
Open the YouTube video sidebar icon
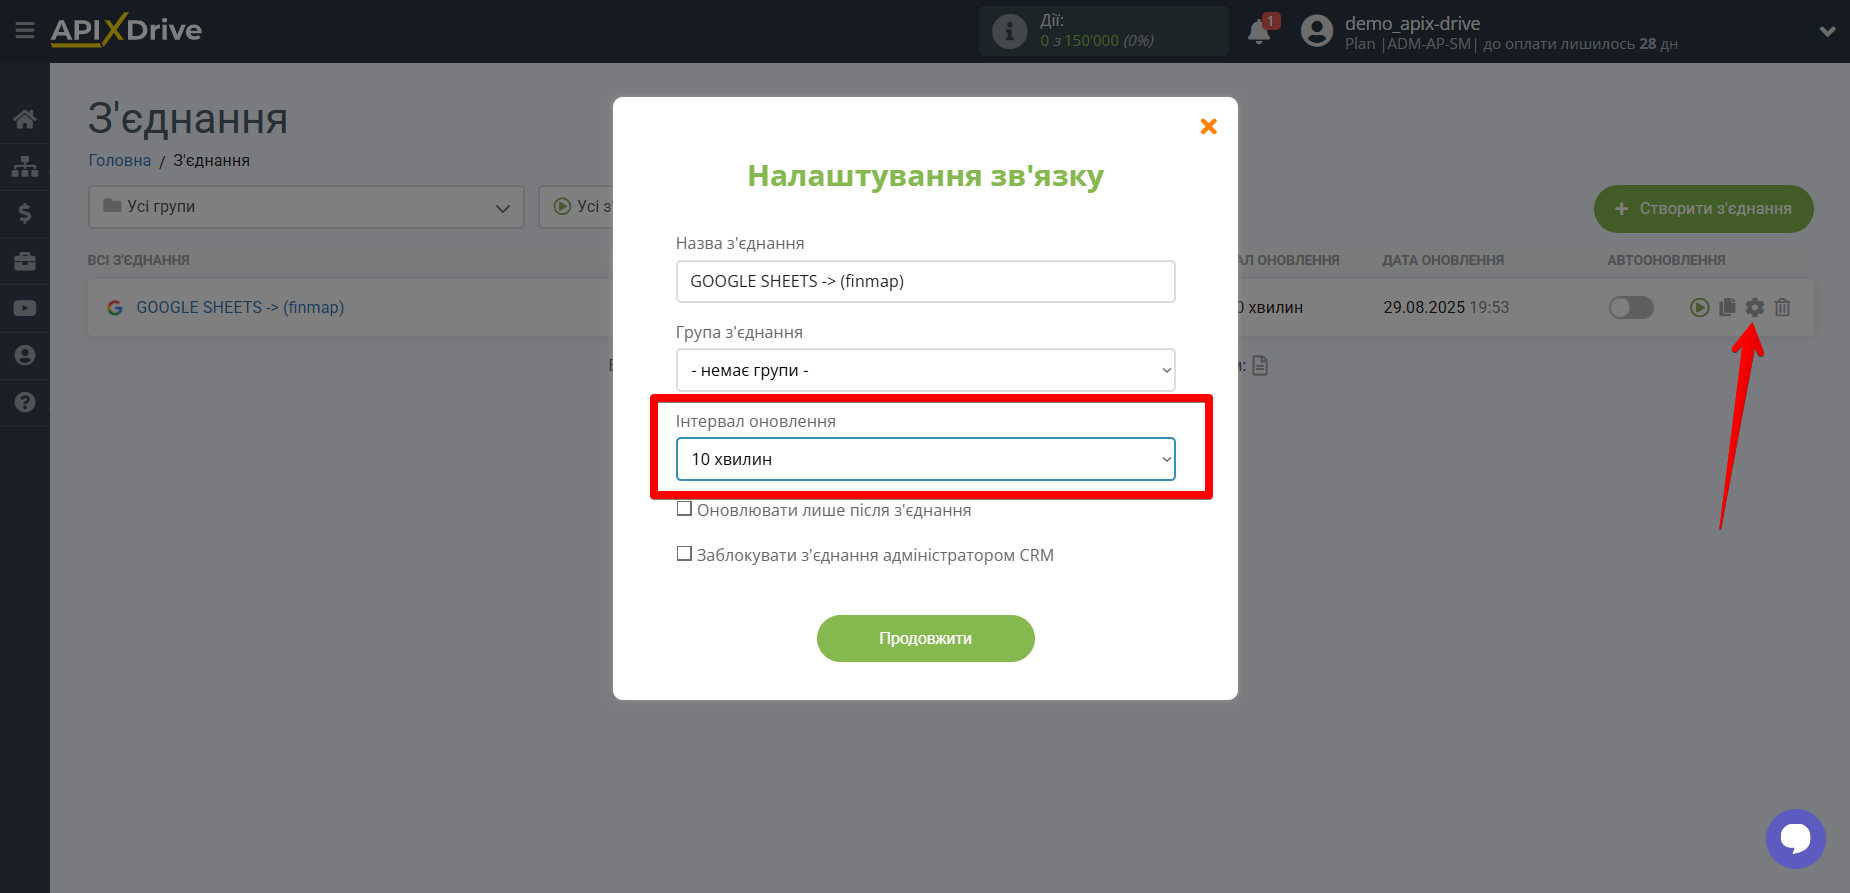(x=25, y=308)
